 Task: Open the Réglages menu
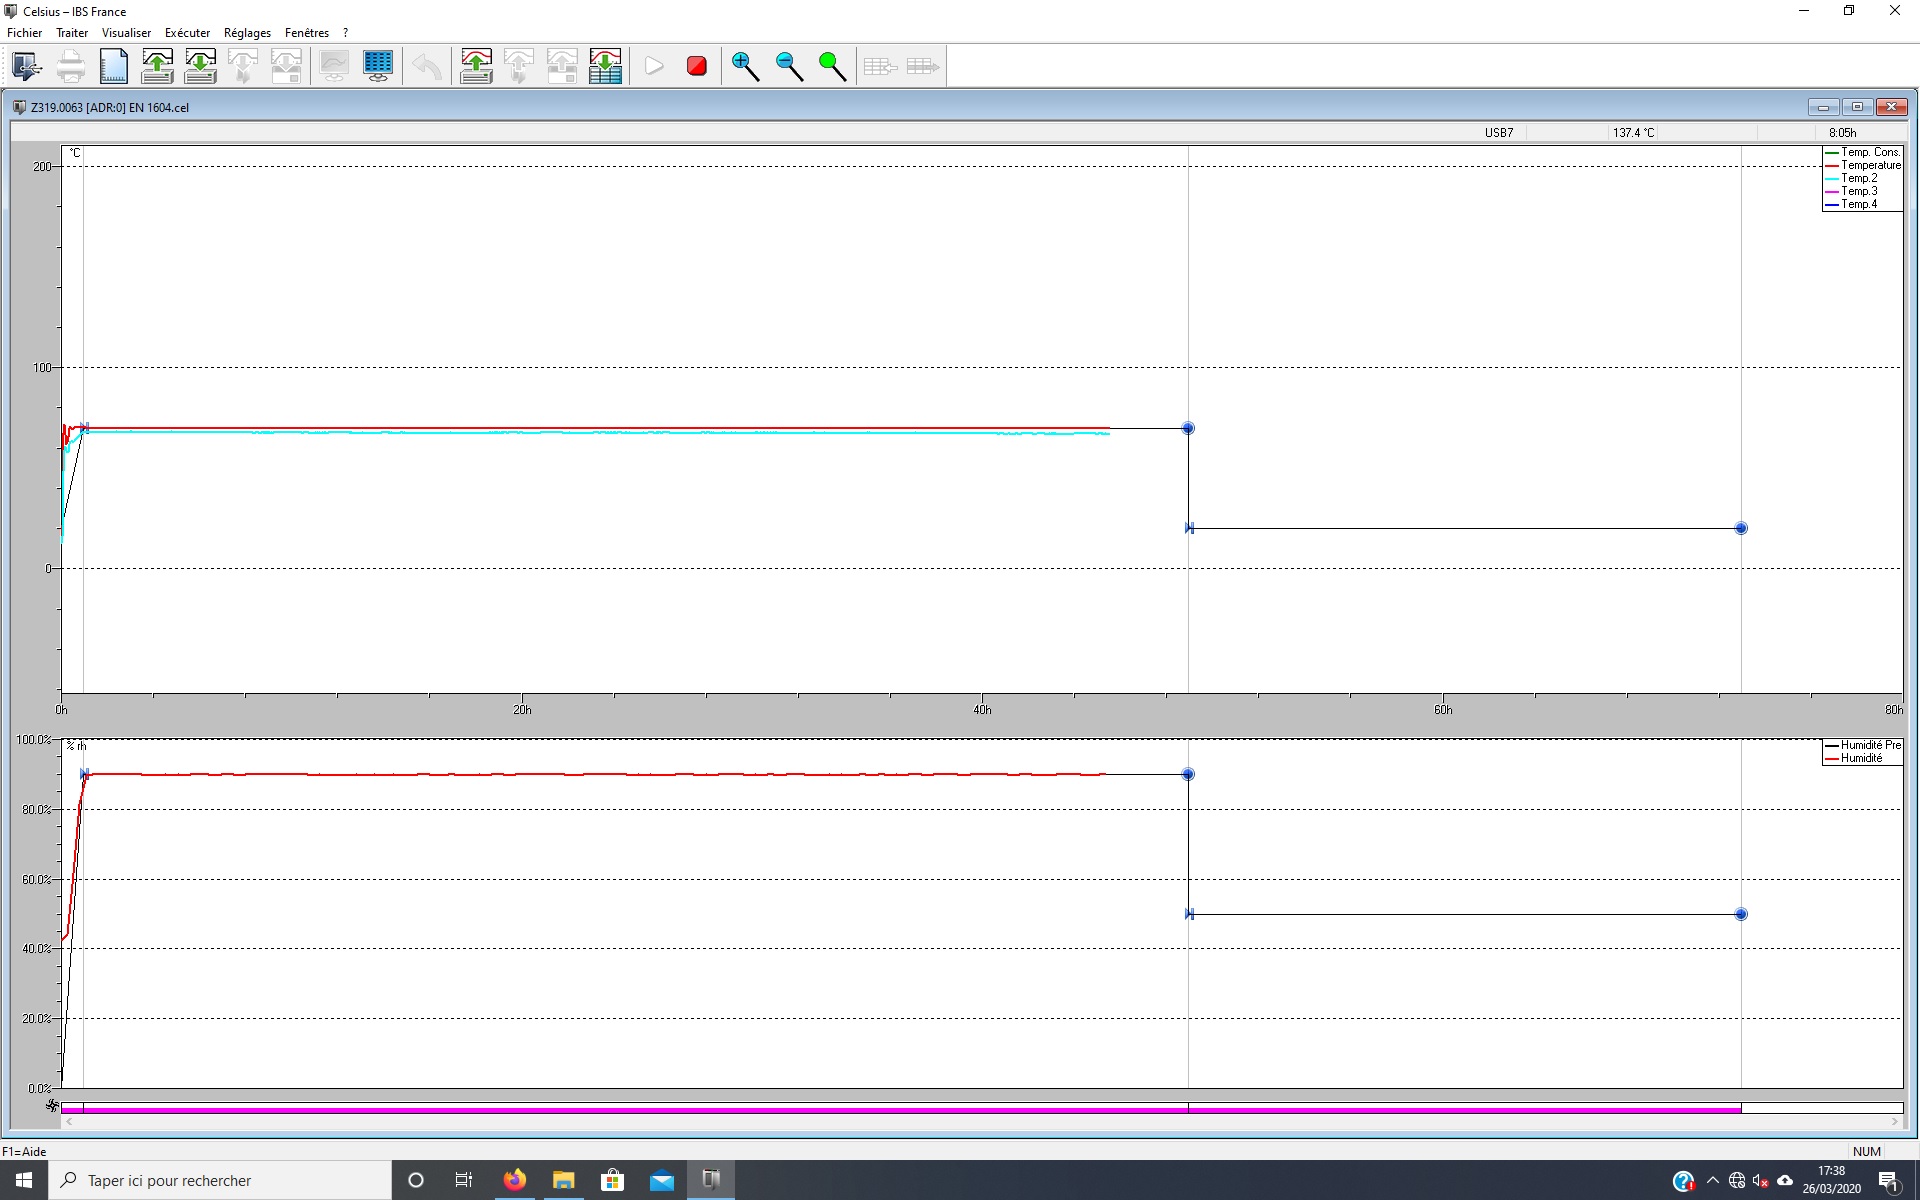coord(247,33)
